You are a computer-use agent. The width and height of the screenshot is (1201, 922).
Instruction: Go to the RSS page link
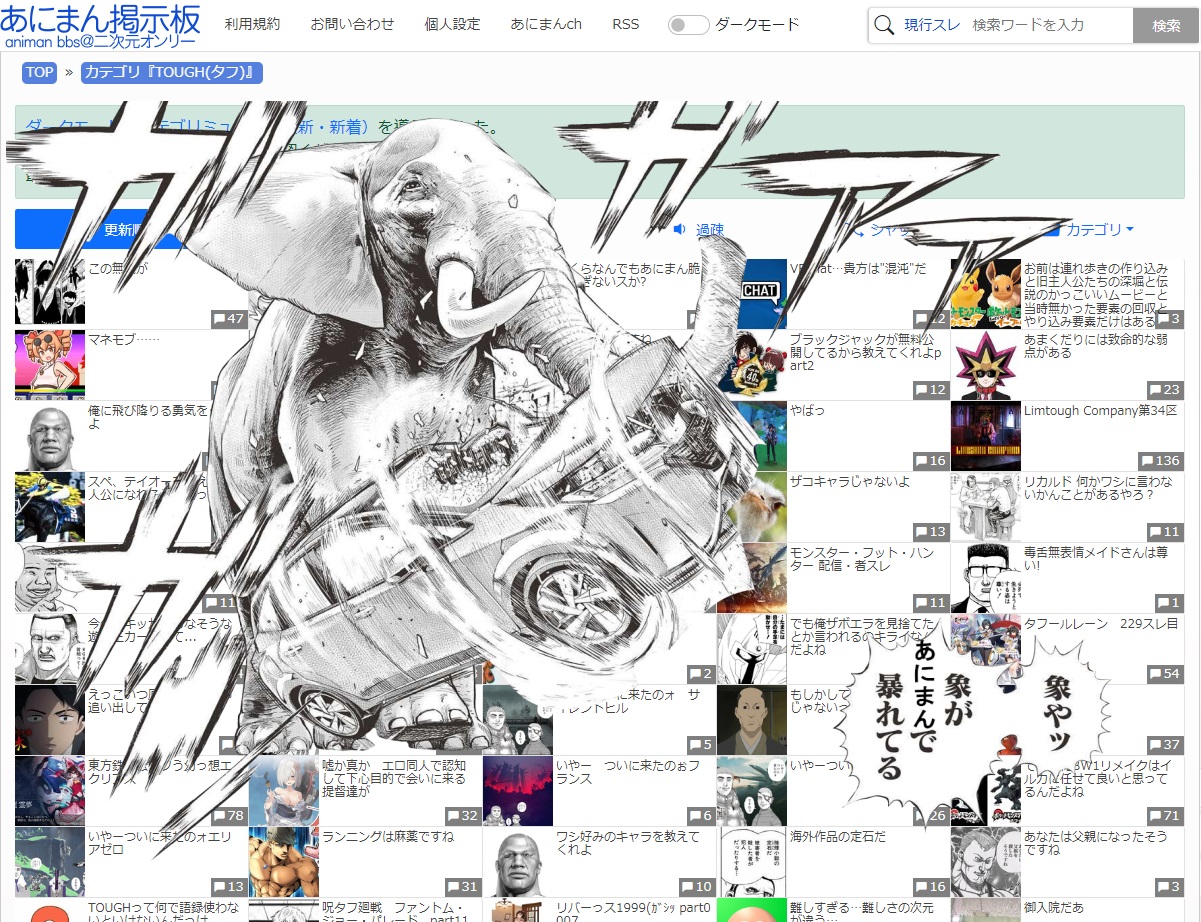point(625,24)
